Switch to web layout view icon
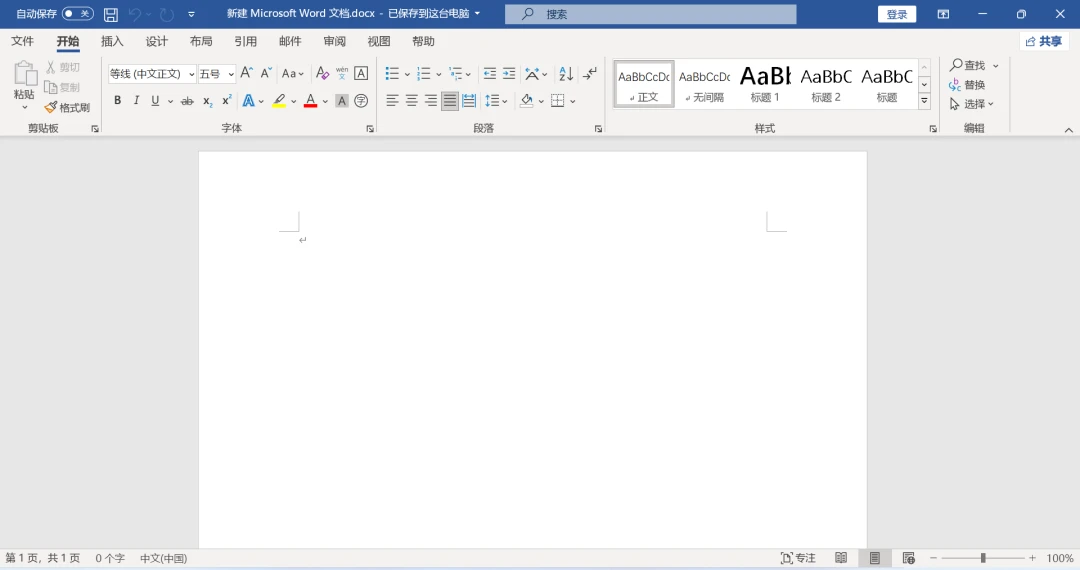Screen dimensions: 1080x570 click(x=908, y=558)
